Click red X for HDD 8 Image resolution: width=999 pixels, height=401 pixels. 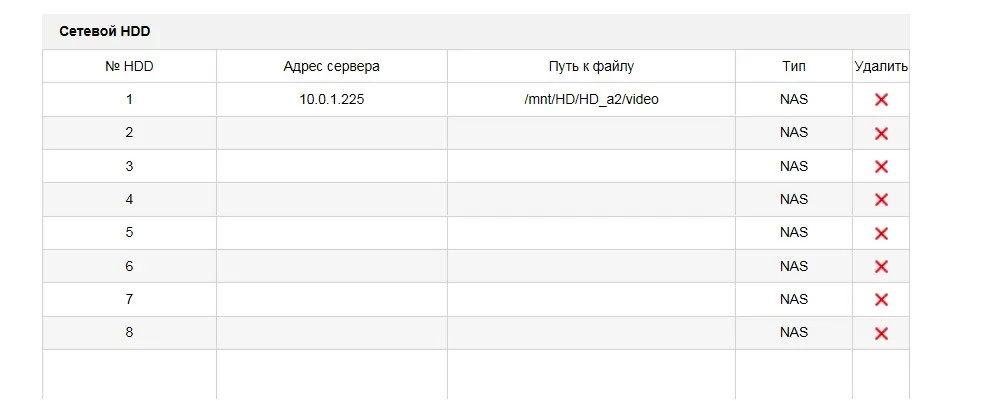click(881, 333)
